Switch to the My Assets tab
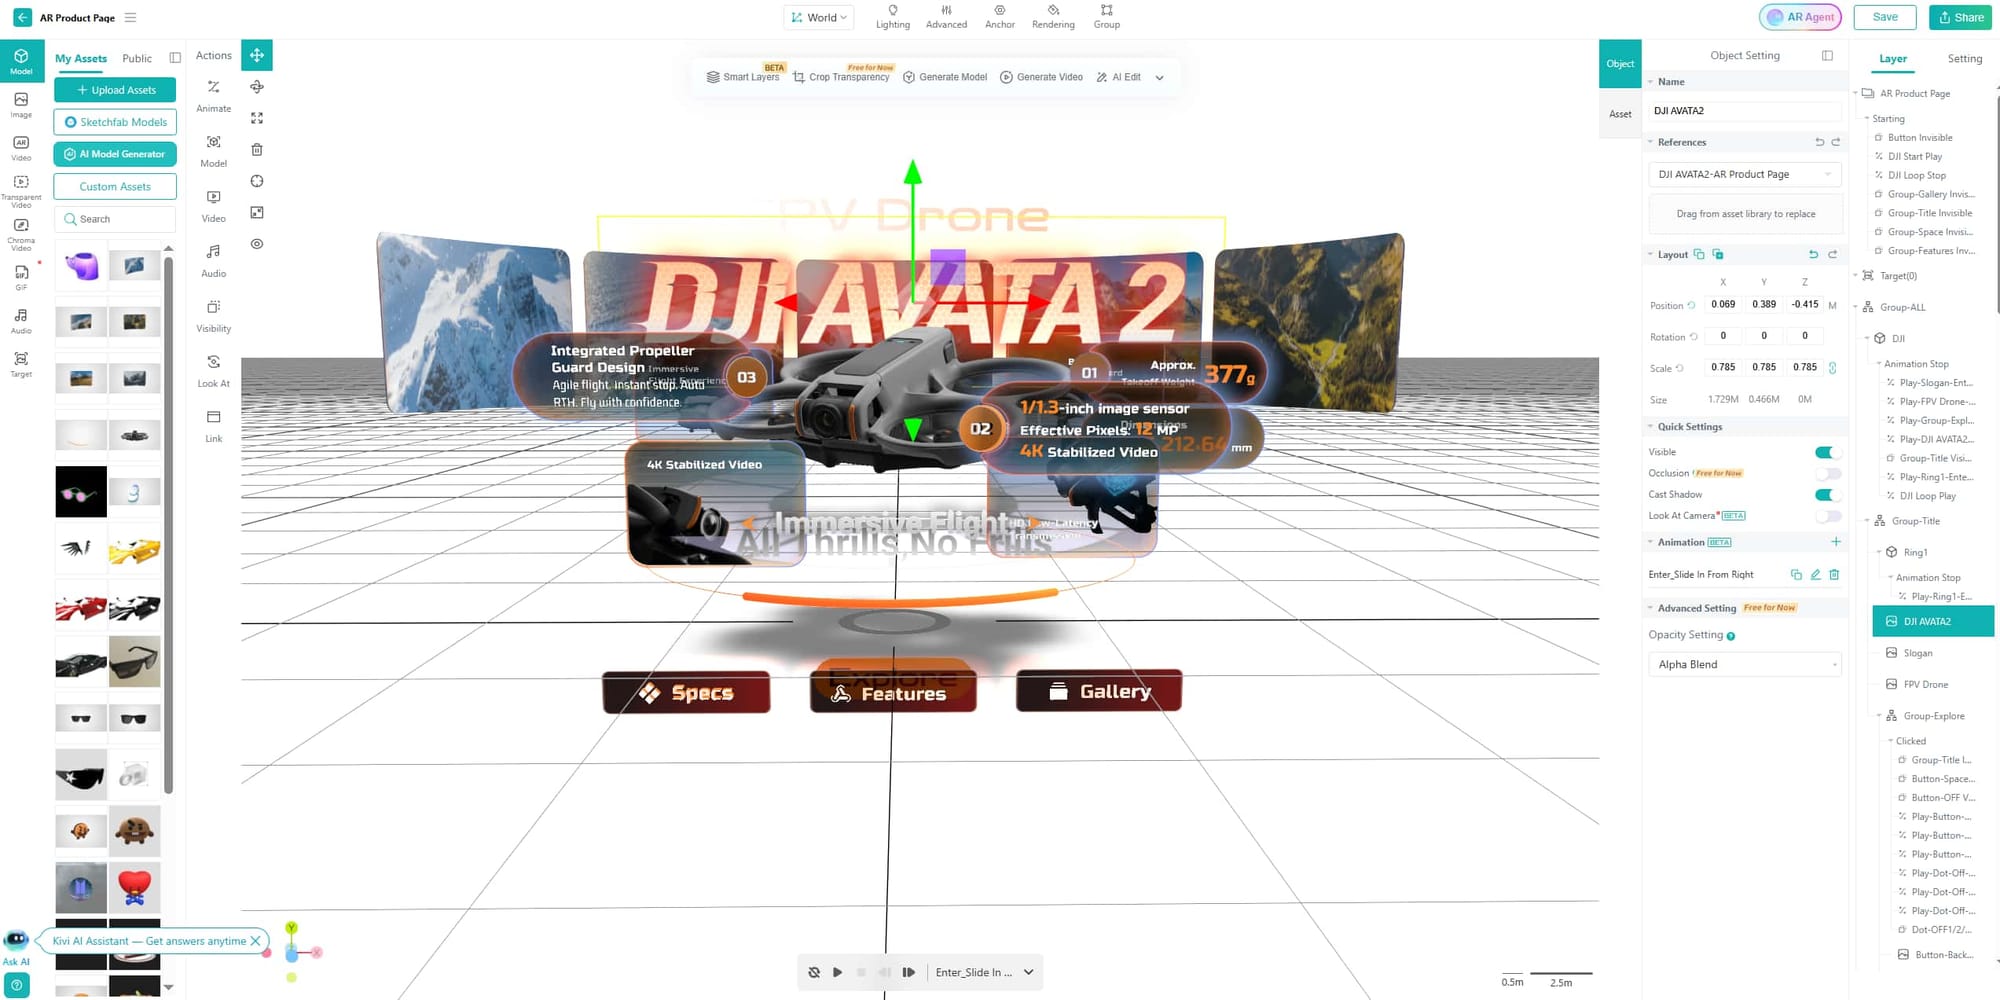Viewport: 2000px width, 1000px height. (81, 58)
